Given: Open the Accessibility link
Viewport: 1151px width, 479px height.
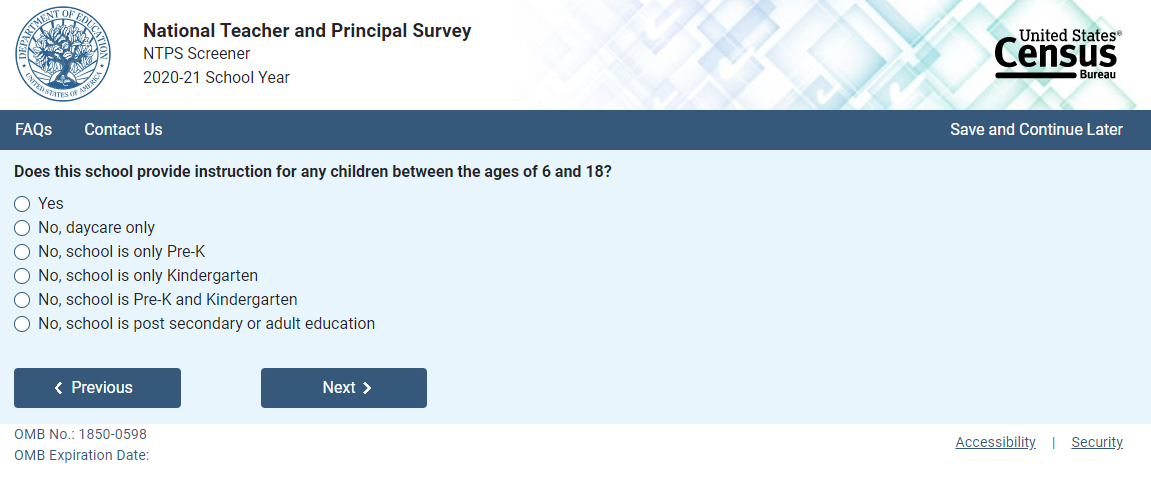Looking at the screenshot, I should pyautogui.click(x=995, y=442).
